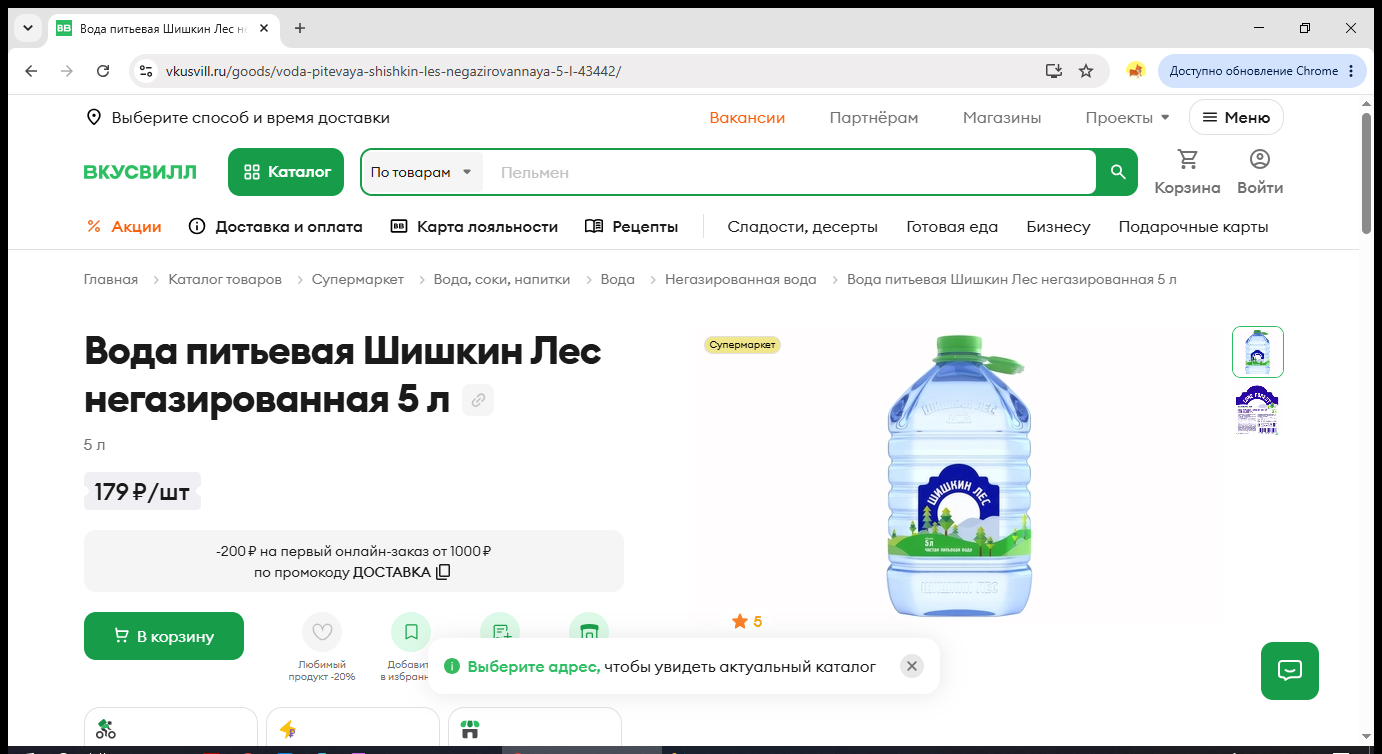The height and width of the screenshot is (754, 1382).
Task: Run search with the magnifier button
Action: pos(1118,172)
